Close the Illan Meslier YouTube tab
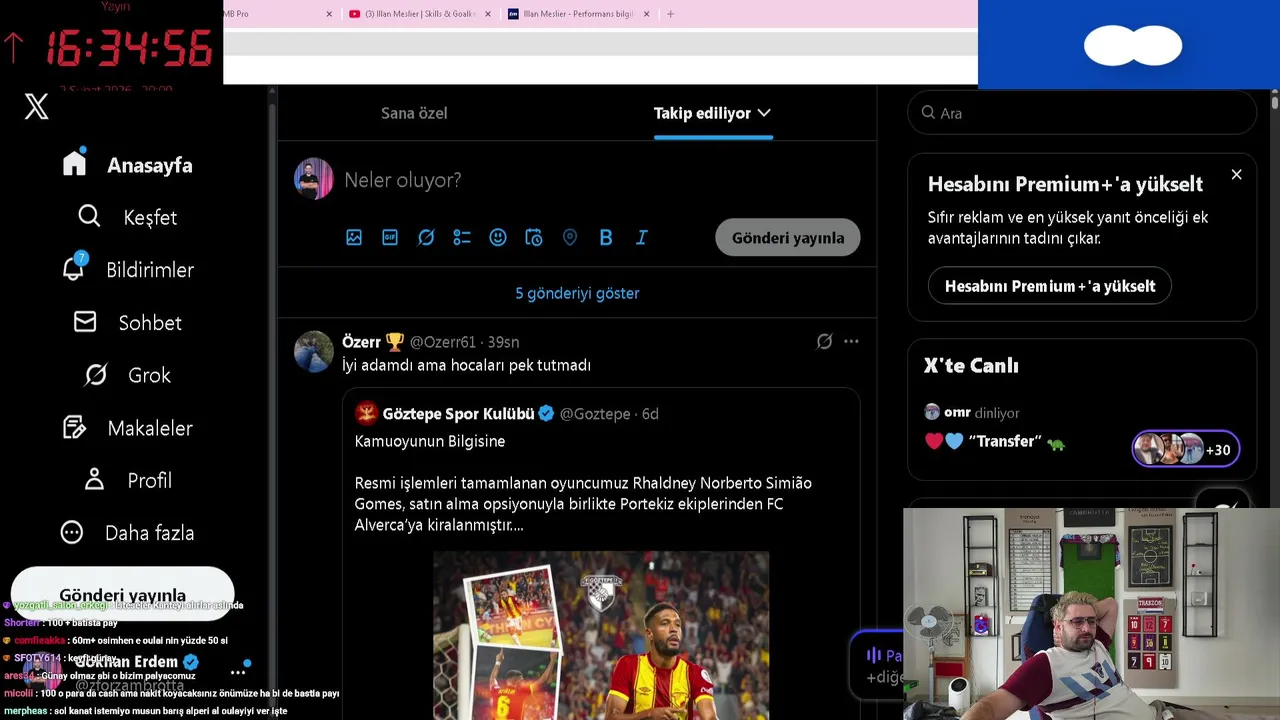This screenshot has width=1280, height=720. (488, 14)
